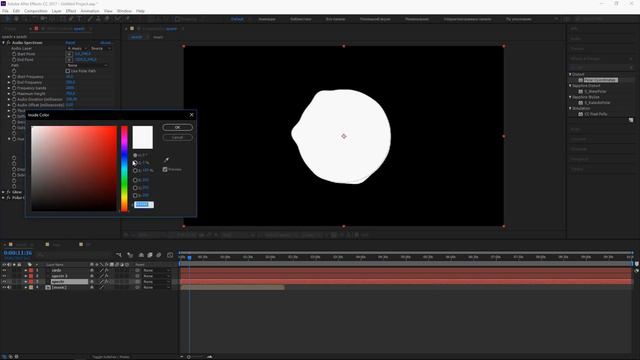Select the Clone Stamp tool
Viewport: 640px width, 360px height.
[98, 19]
